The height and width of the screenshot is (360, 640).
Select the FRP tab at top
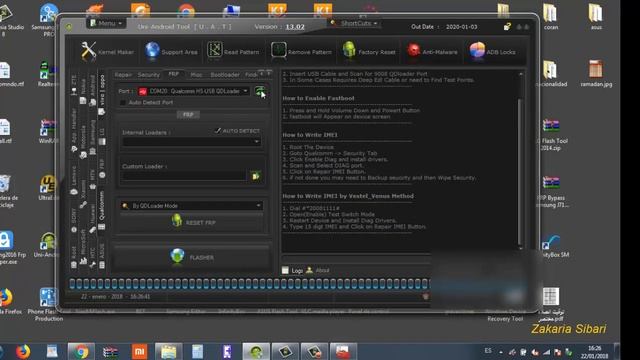[x=173, y=74]
